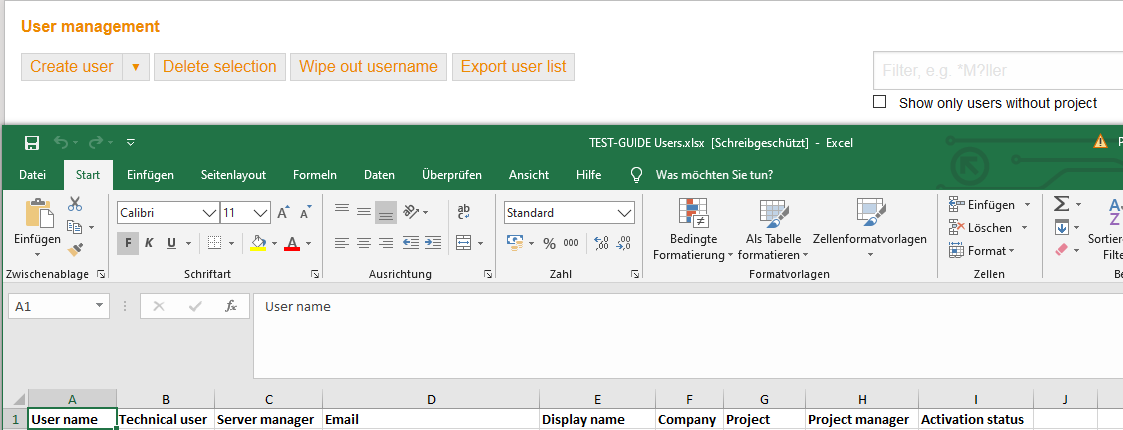Enable wrap text (abc icon)

click(463, 211)
